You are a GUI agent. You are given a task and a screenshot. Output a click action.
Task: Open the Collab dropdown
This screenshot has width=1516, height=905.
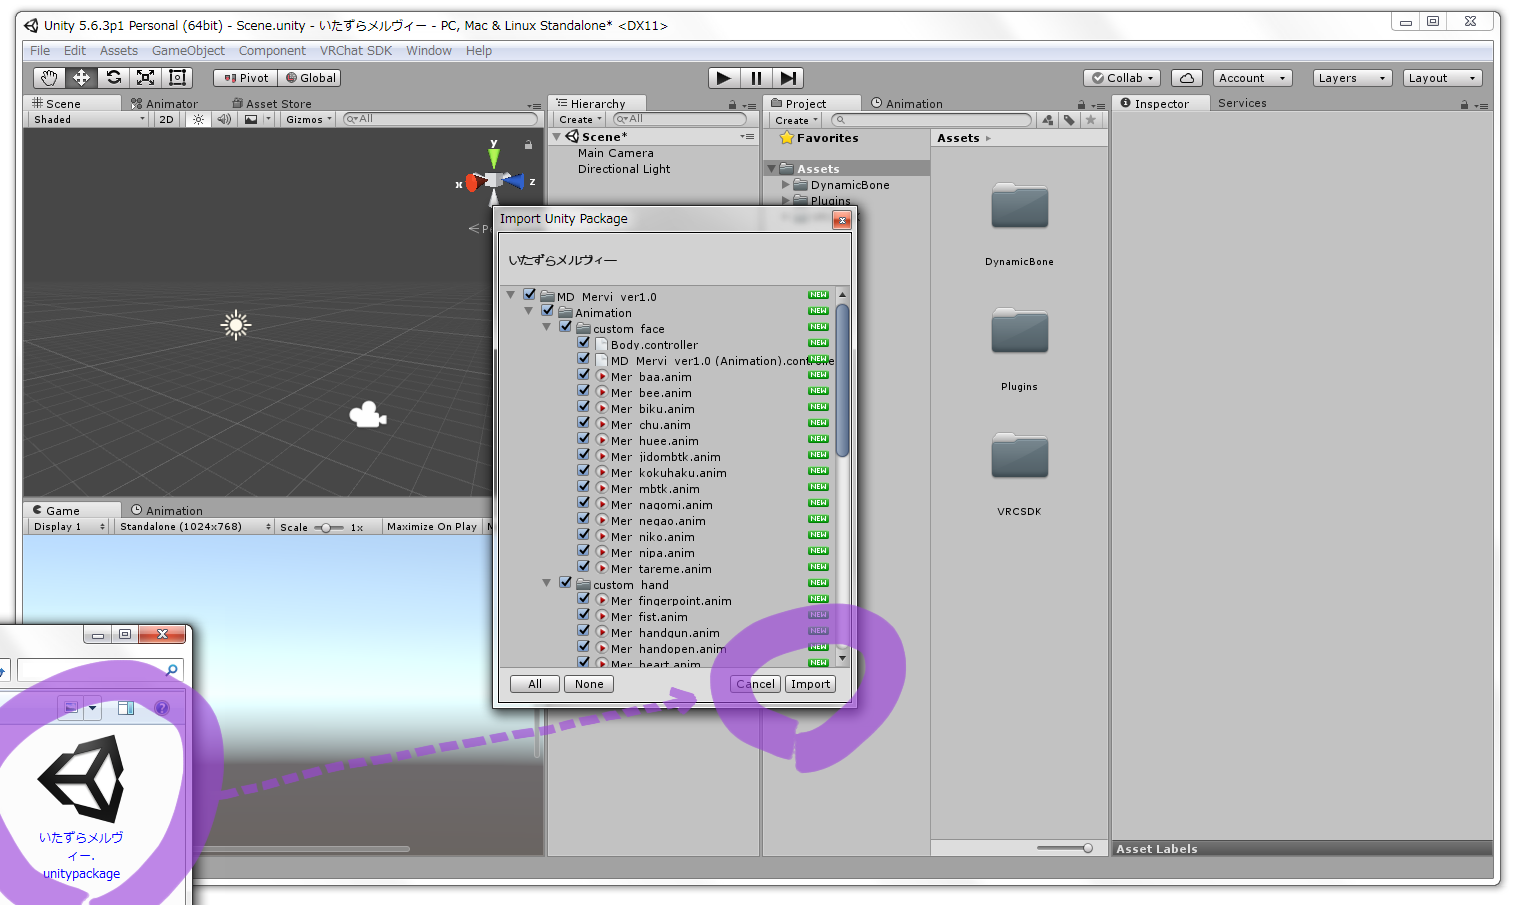[1123, 78]
